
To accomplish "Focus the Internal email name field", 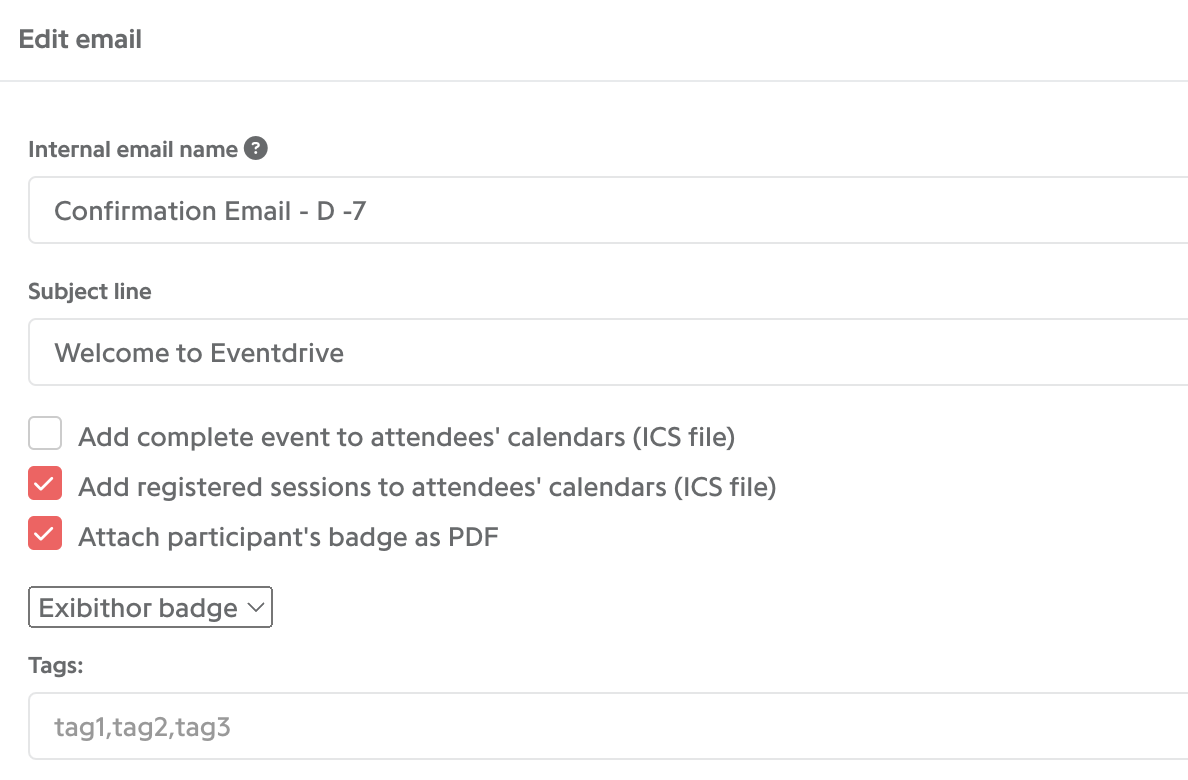I will click(x=608, y=210).
